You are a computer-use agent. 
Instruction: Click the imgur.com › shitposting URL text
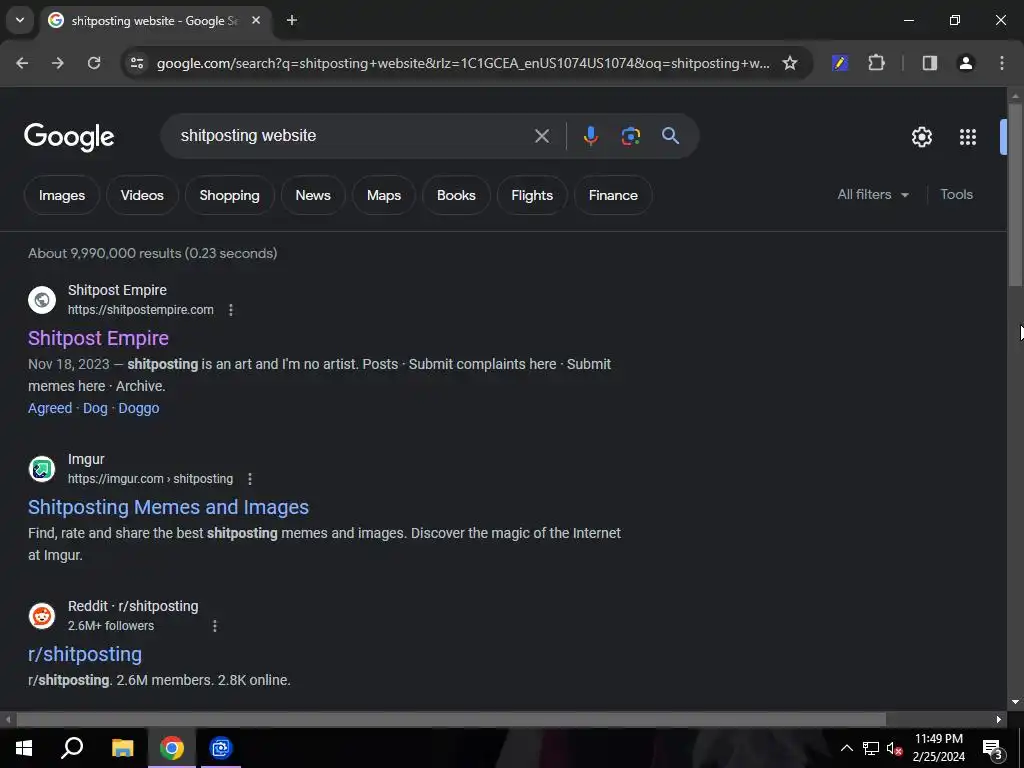pyautogui.click(x=150, y=479)
